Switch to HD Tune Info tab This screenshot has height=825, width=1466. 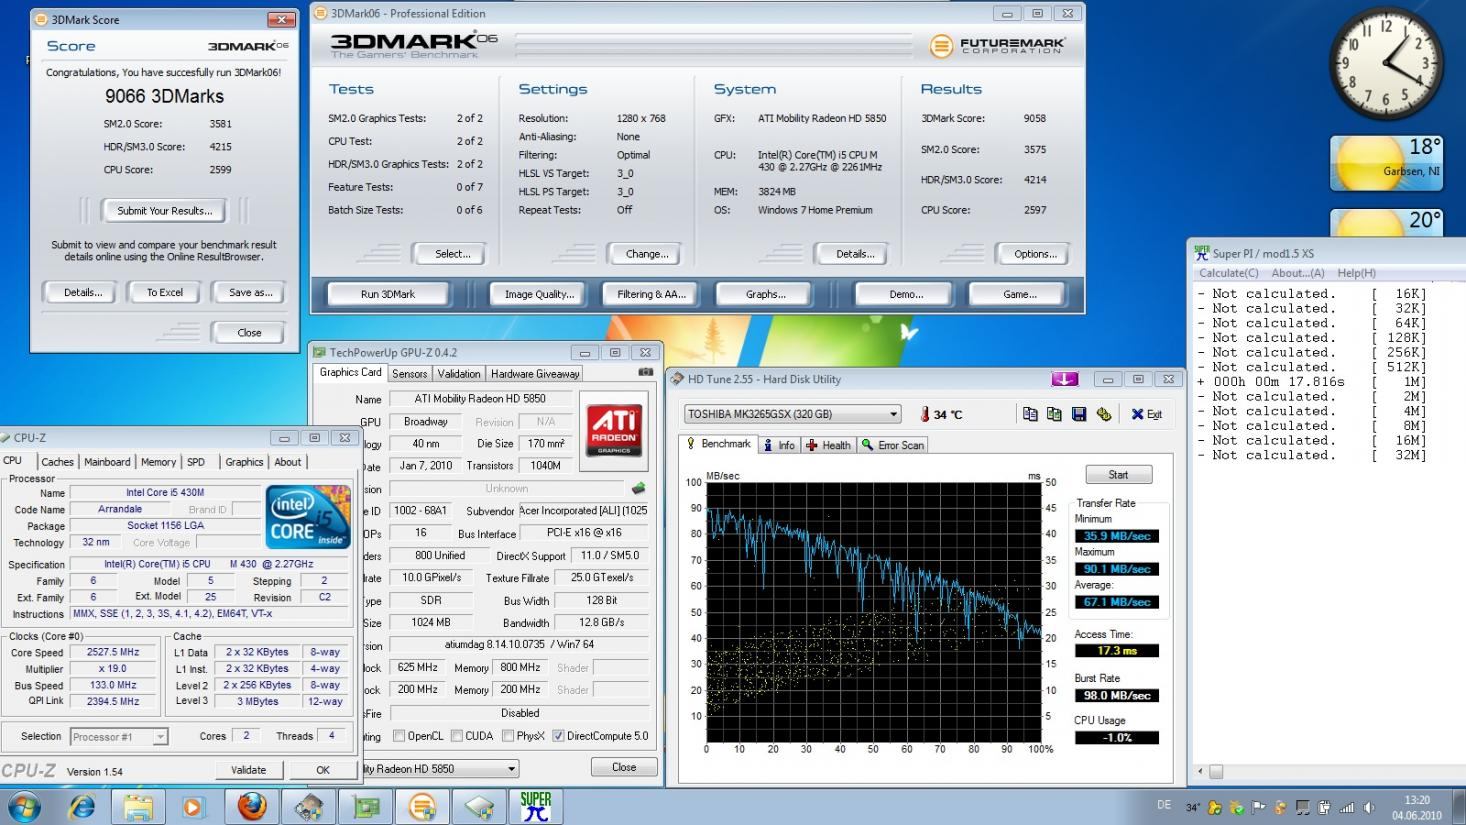[779, 445]
